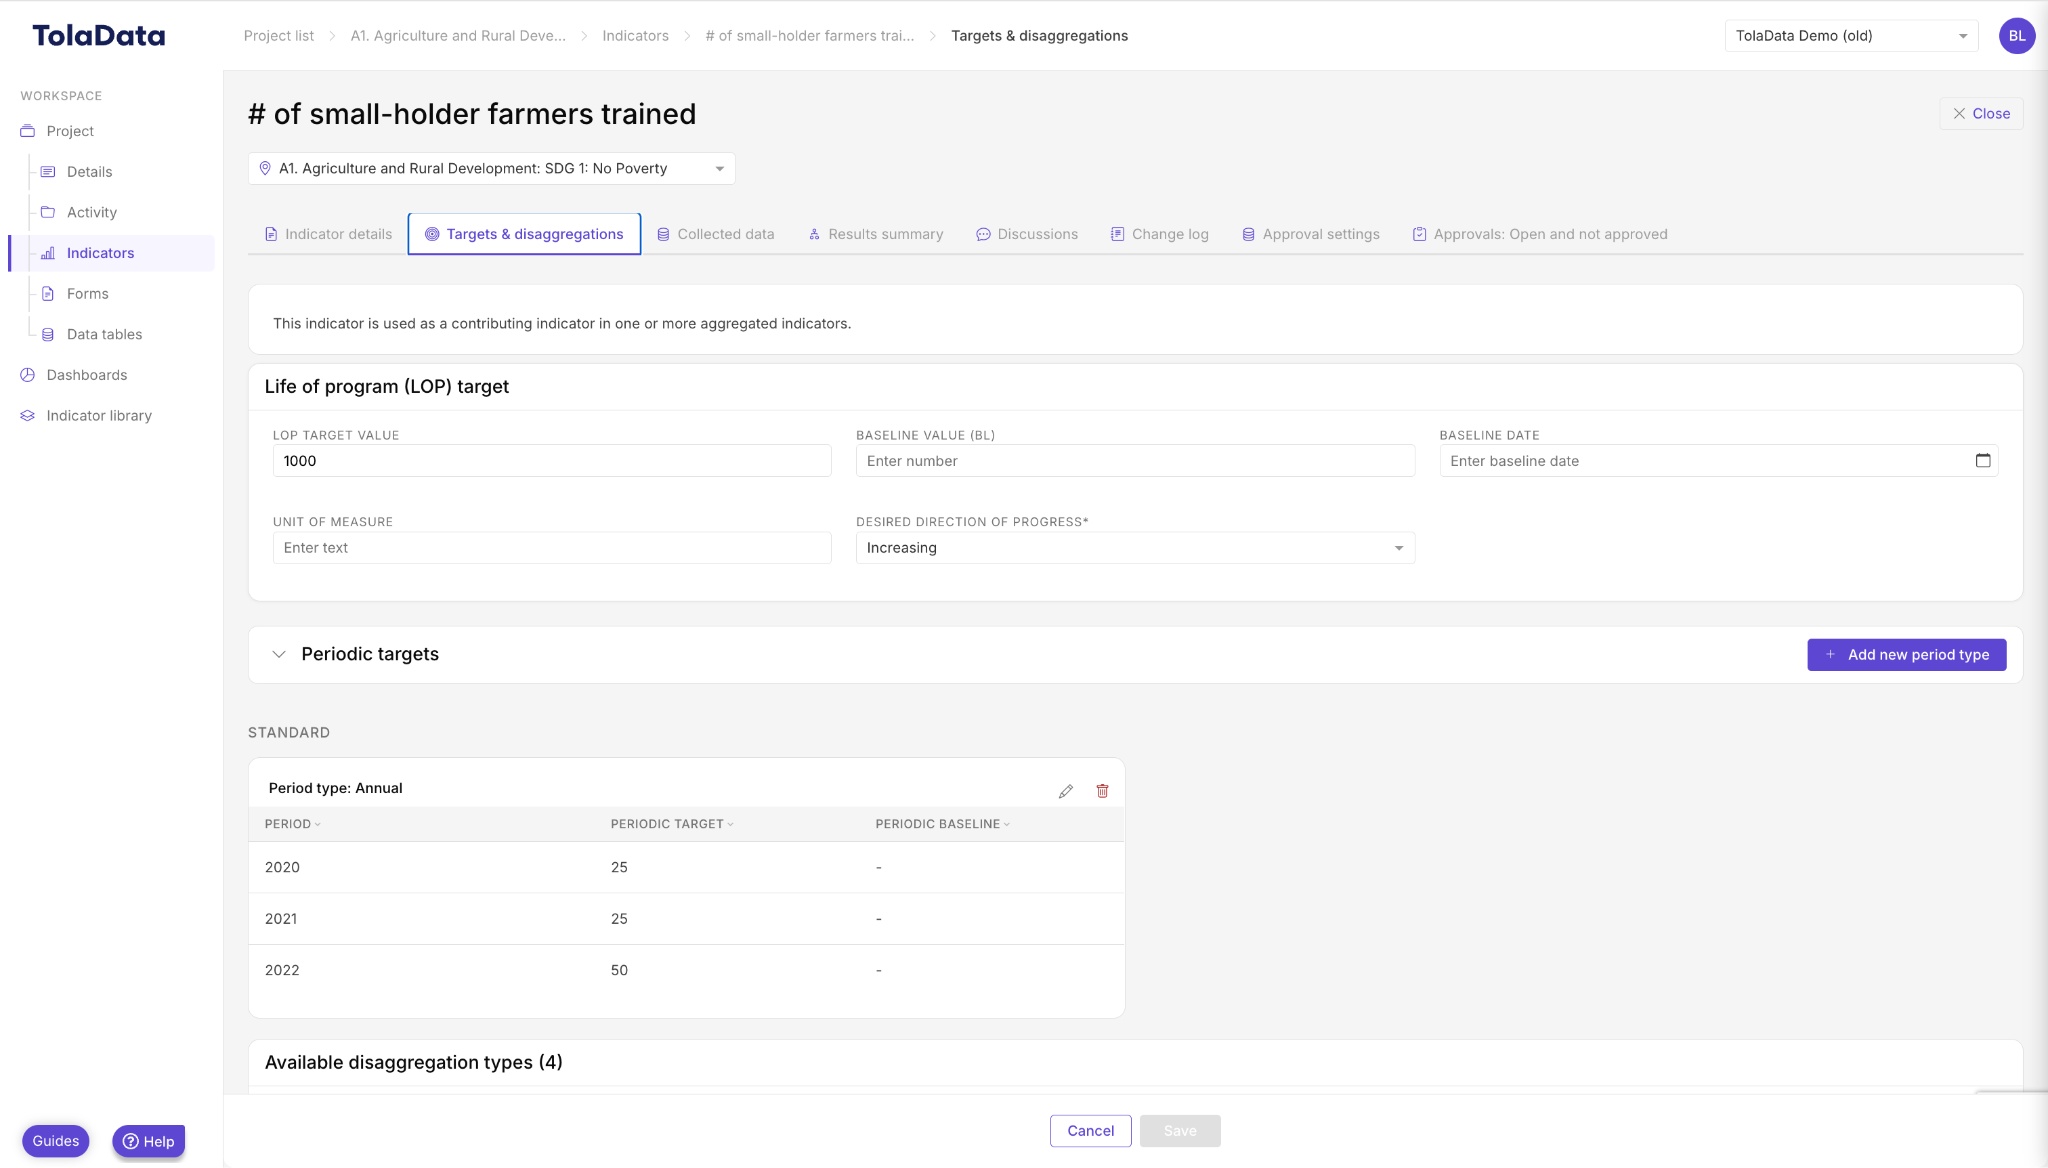Click A1. Agriculture and Rural Deve... breadcrumb
The width and height of the screenshot is (2048, 1168).
[458, 36]
